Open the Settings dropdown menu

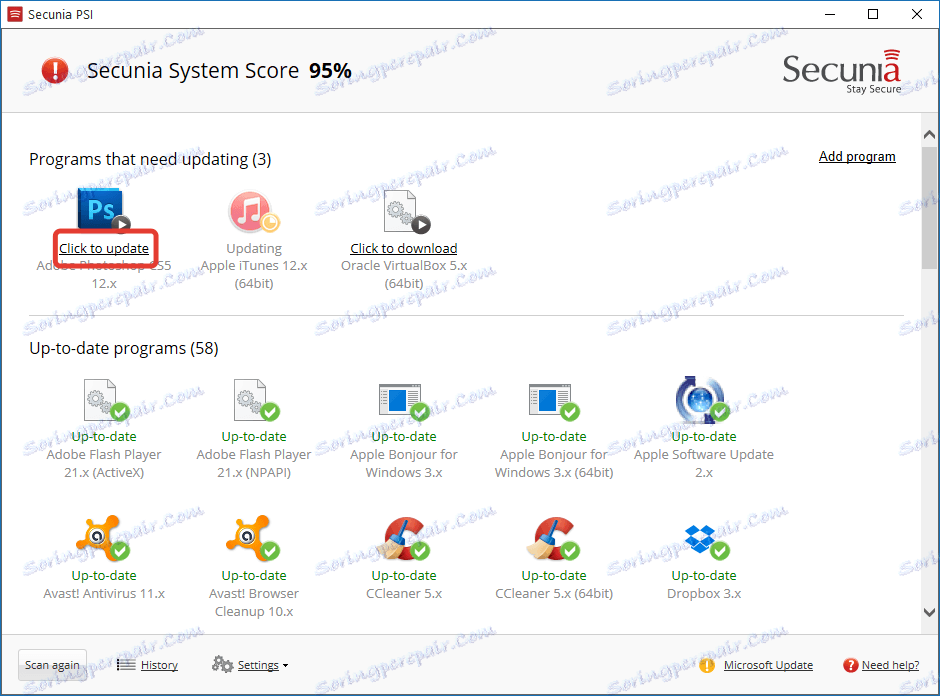(x=263, y=665)
